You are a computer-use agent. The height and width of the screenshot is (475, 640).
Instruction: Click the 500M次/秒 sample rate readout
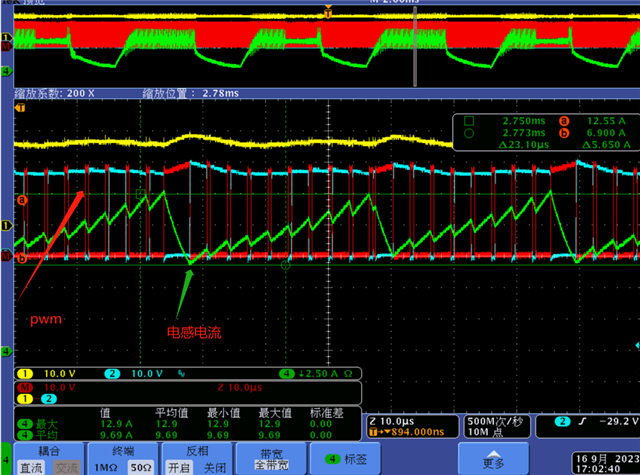[x=495, y=422]
